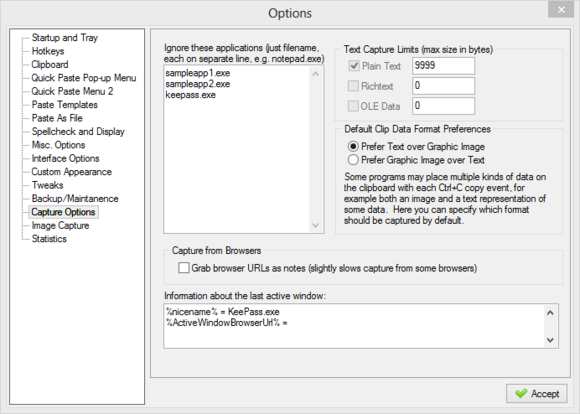The width and height of the screenshot is (580, 414).
Task: Select Backup/Maintanence in the options tree
Action: coord(75,199)
